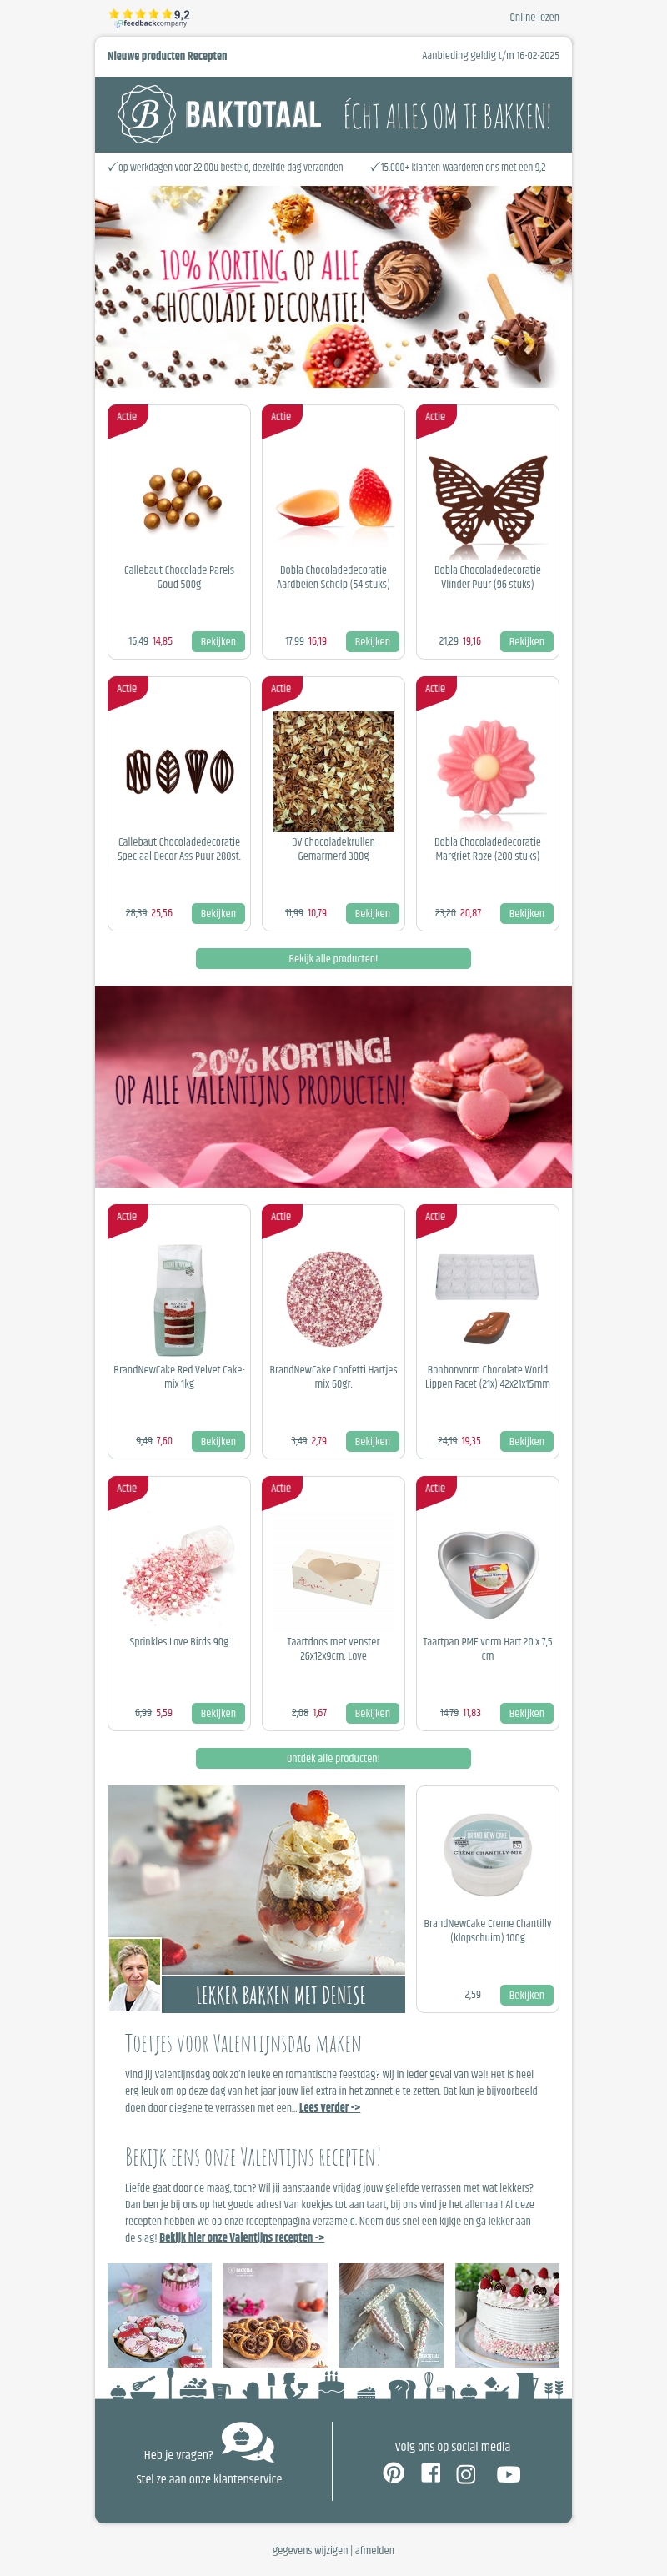
Task: Click the Baktotaal B logo emblem
Action: [146, 114]
